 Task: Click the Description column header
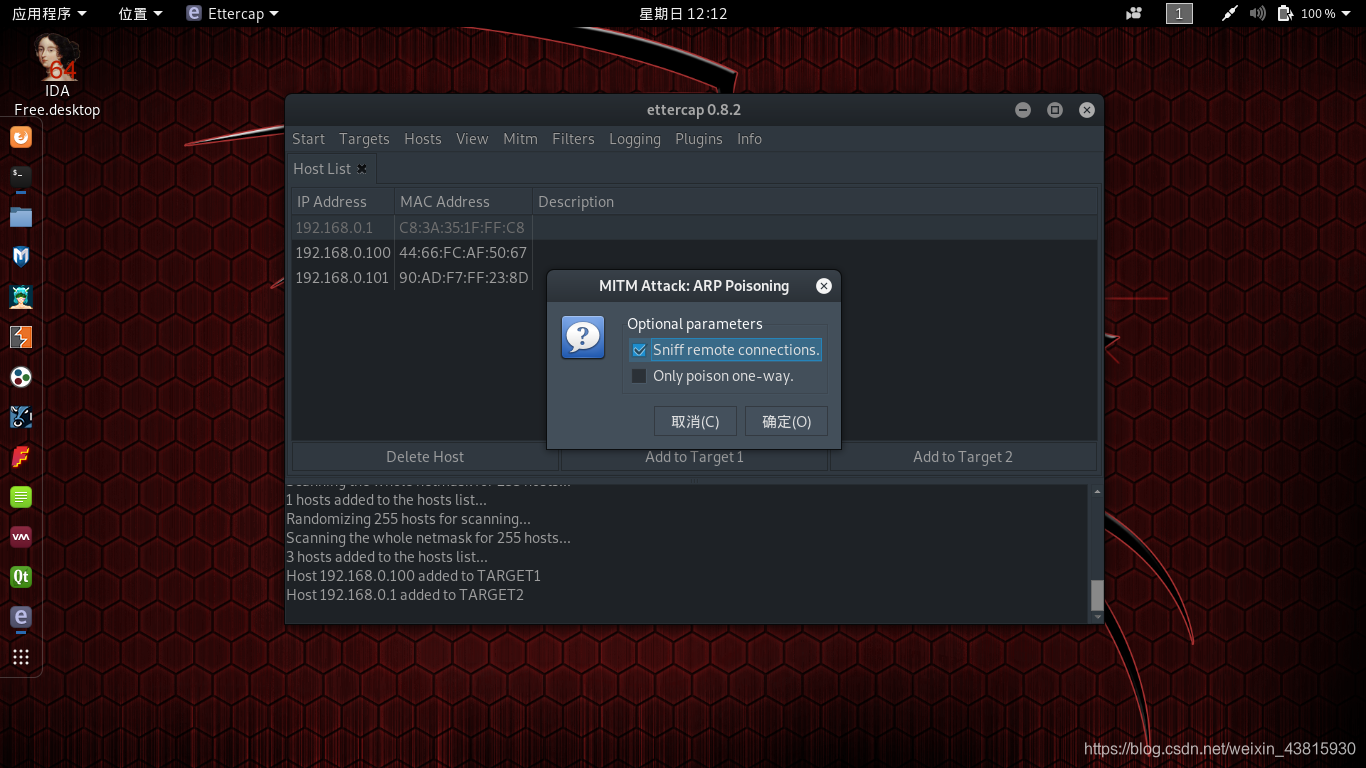pyautogui.click(x=815, y=202)
